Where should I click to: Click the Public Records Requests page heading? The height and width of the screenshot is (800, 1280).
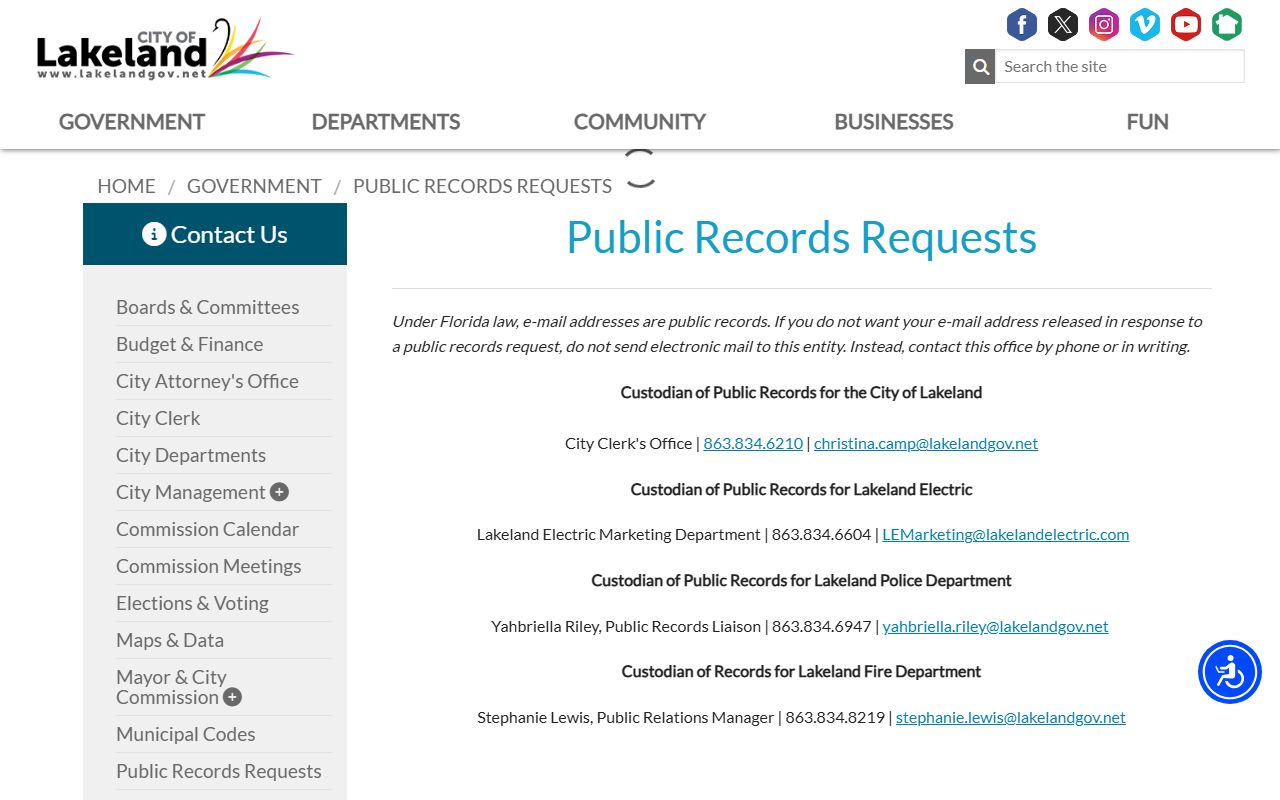(801, 238)
